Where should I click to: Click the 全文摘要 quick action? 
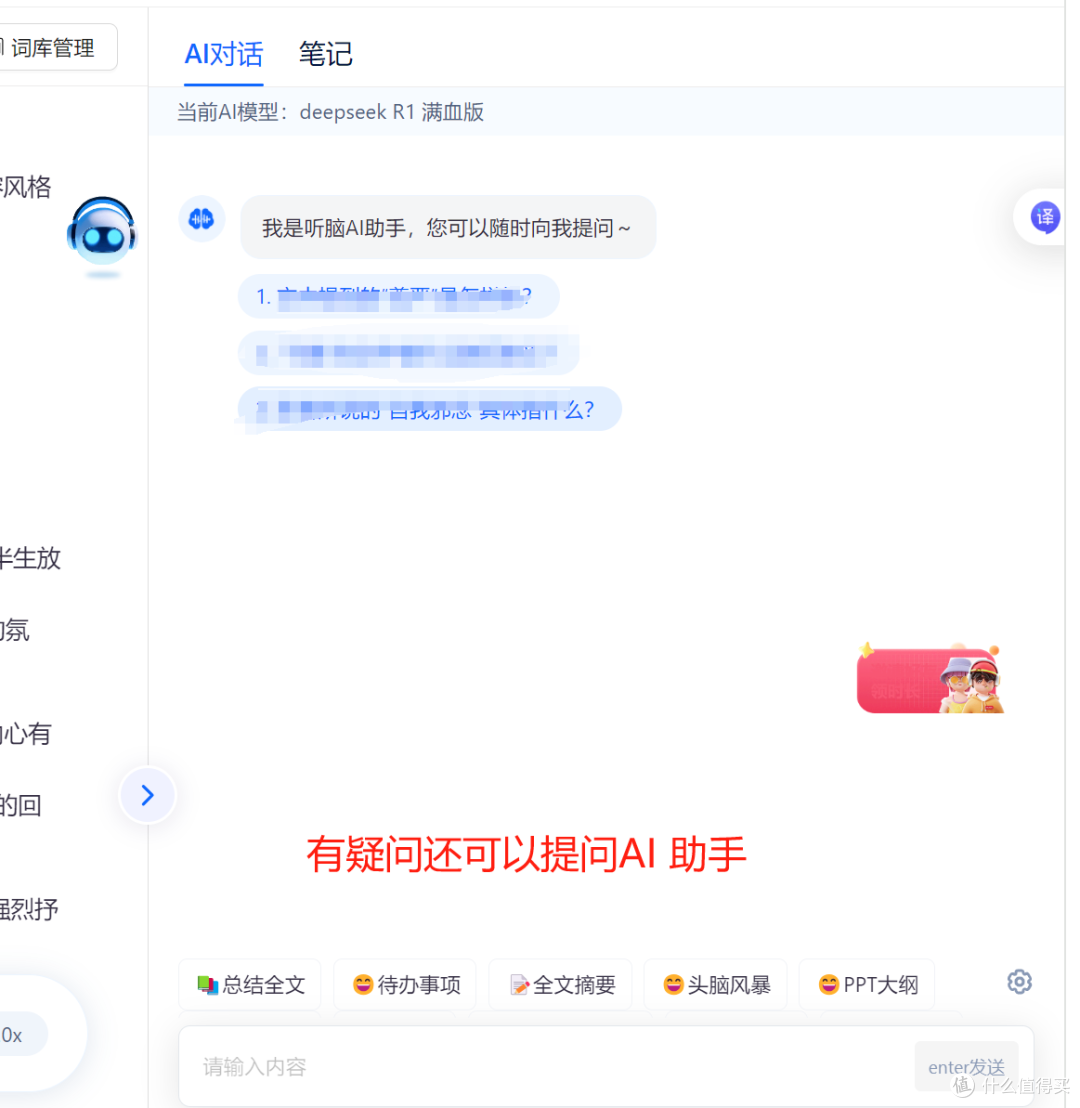pyautogui.click(x=560, y=984)
